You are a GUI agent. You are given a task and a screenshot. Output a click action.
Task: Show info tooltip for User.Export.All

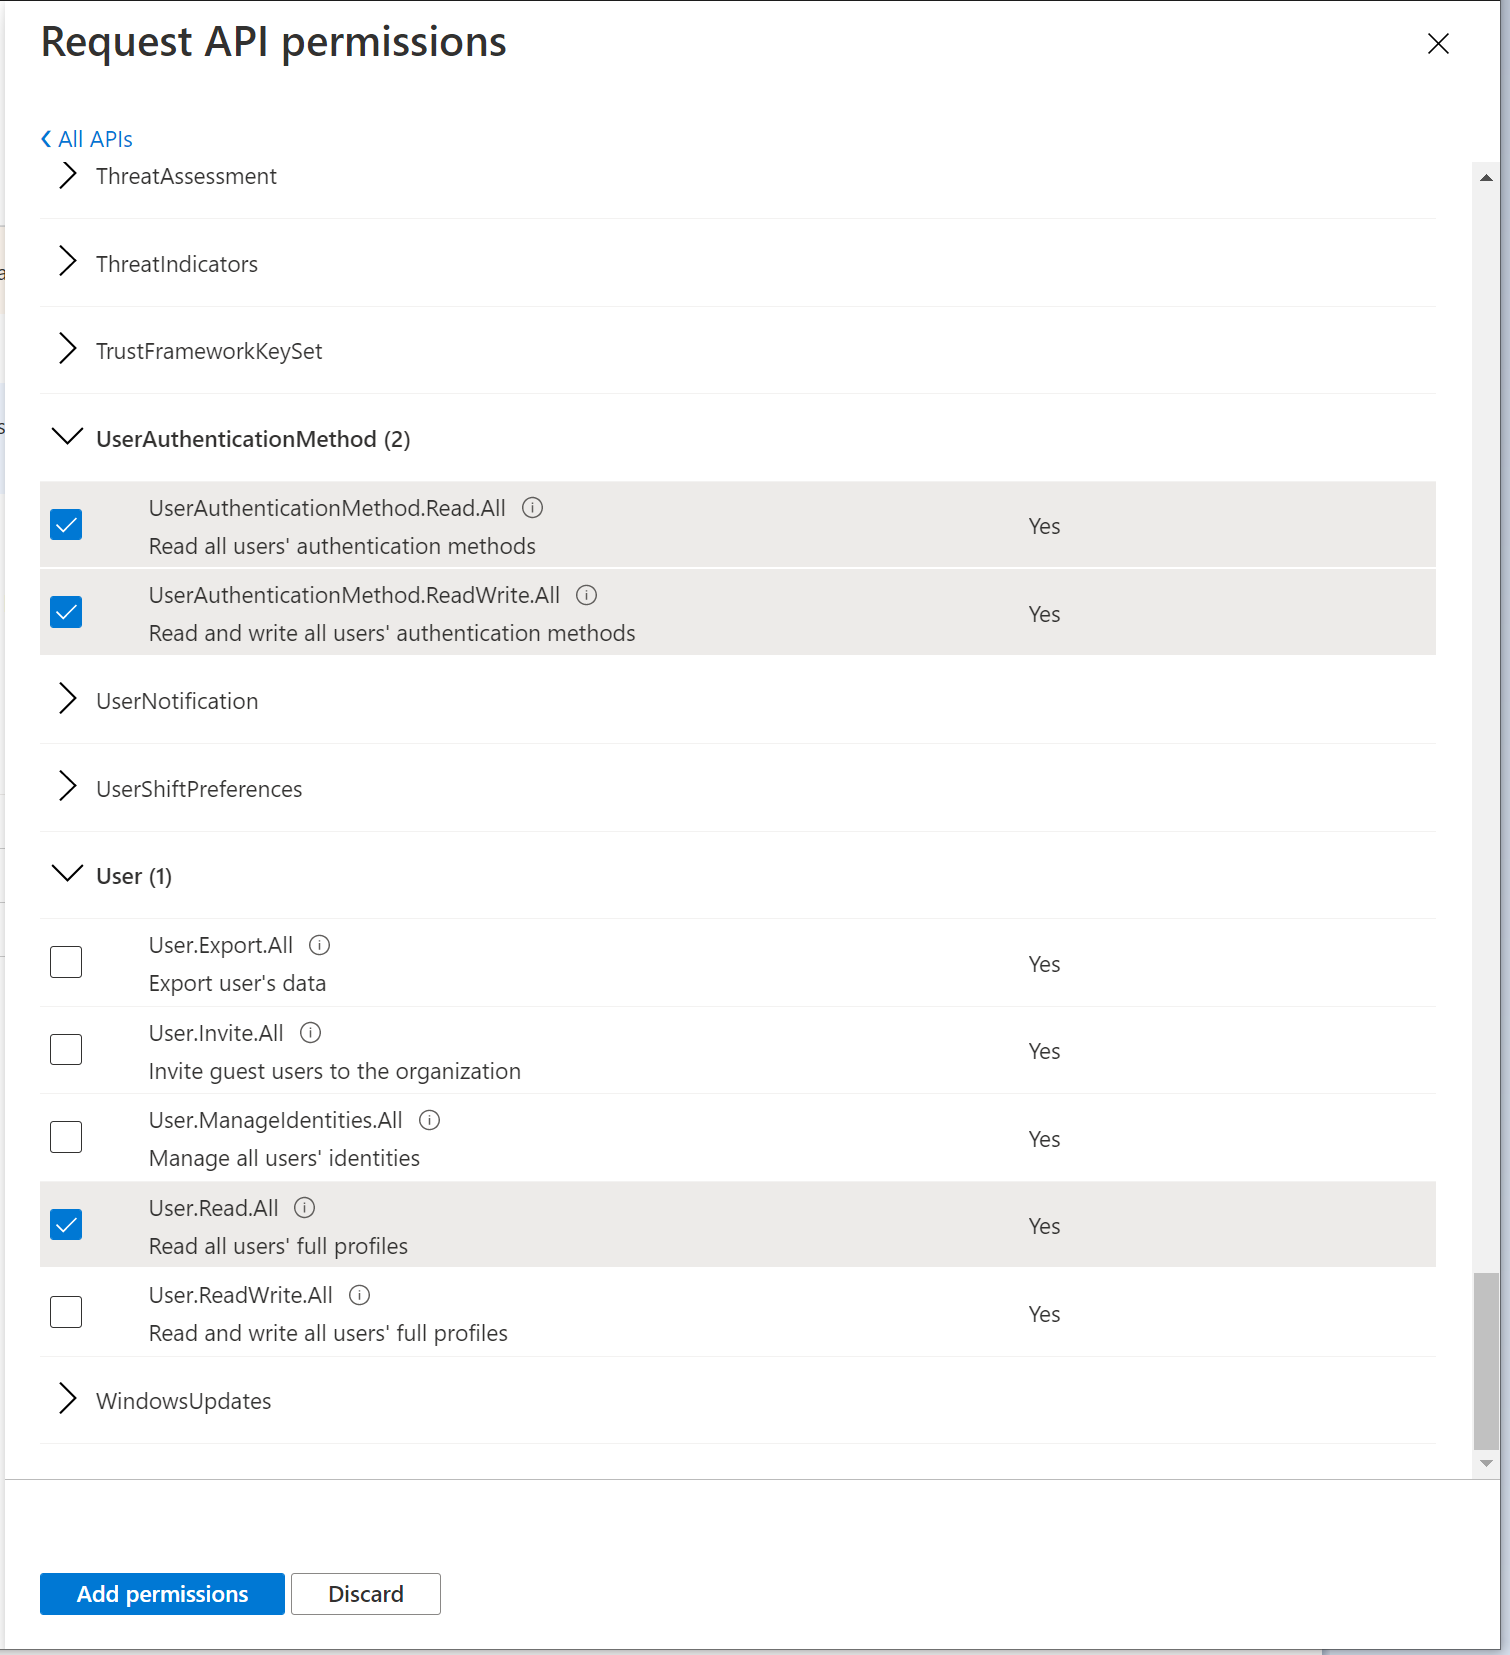320,945
